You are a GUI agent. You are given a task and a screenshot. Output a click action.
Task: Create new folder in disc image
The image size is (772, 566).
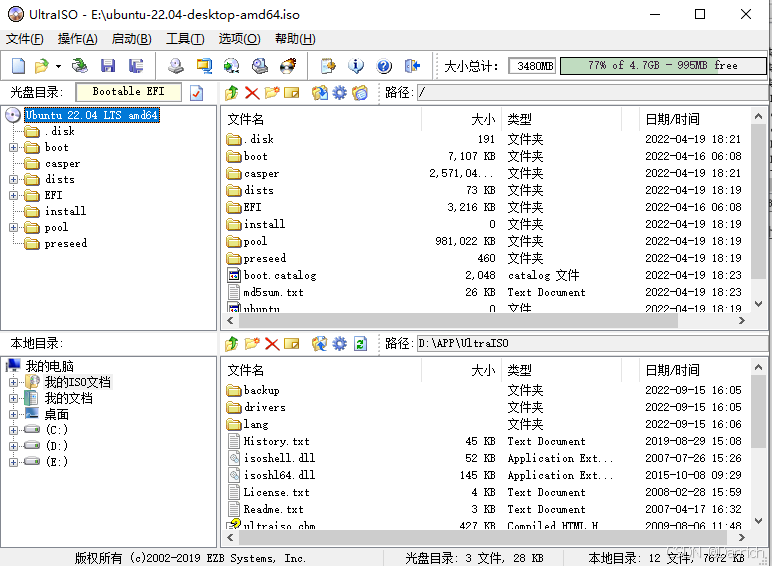coord(272,93)
